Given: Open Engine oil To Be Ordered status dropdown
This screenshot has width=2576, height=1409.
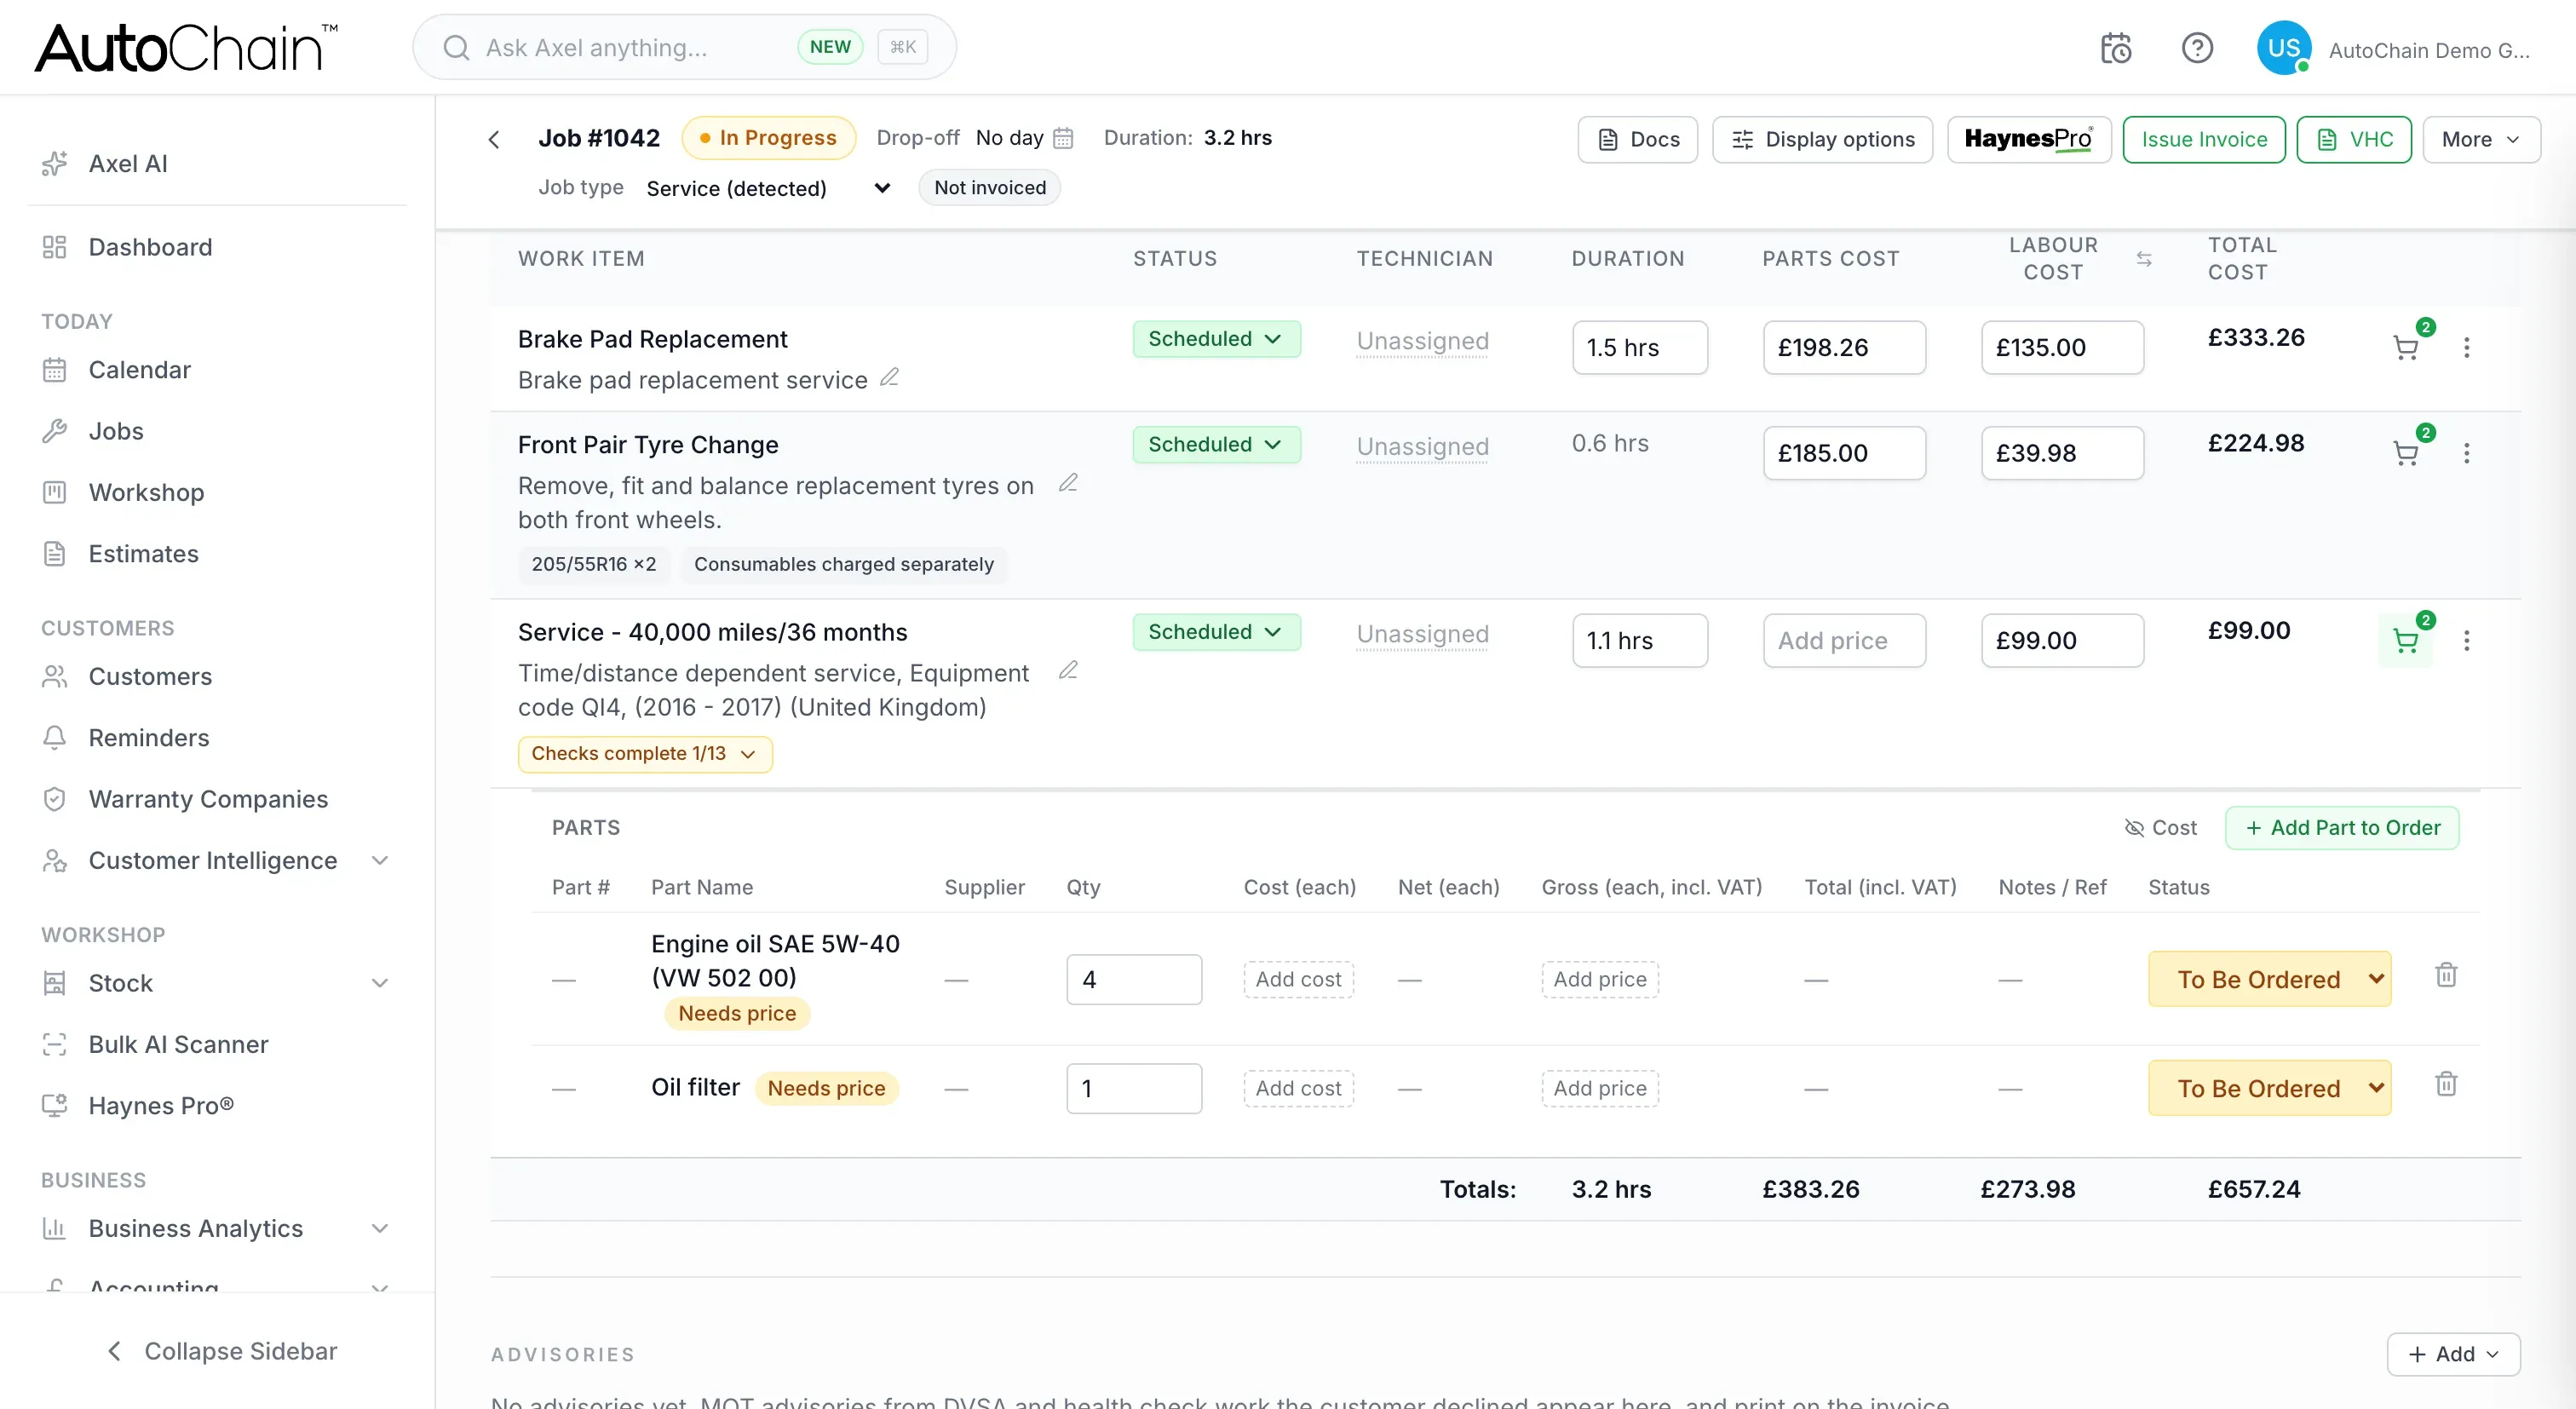Looking at the screenshot, I should pos(2269,979).
